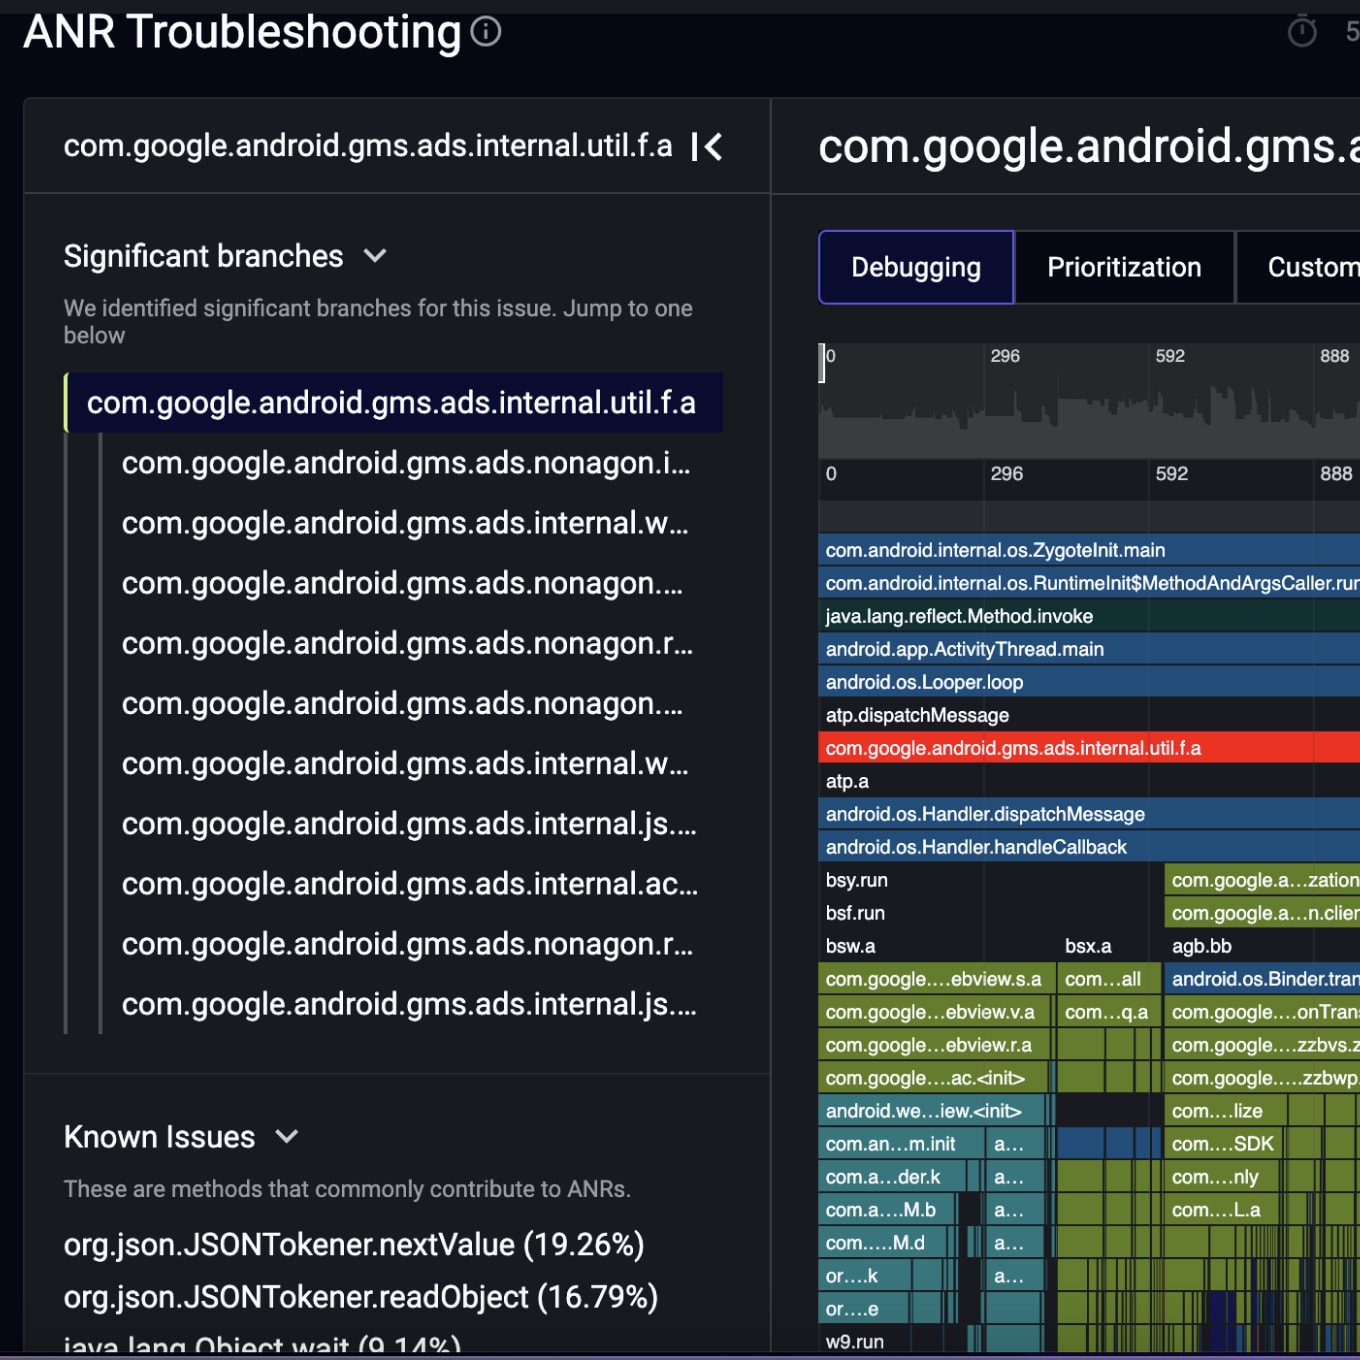This screenshot has height=1360, width=1360.
Task: Select the highlighted internal.util.f.a branch
Action: [391, 403]
